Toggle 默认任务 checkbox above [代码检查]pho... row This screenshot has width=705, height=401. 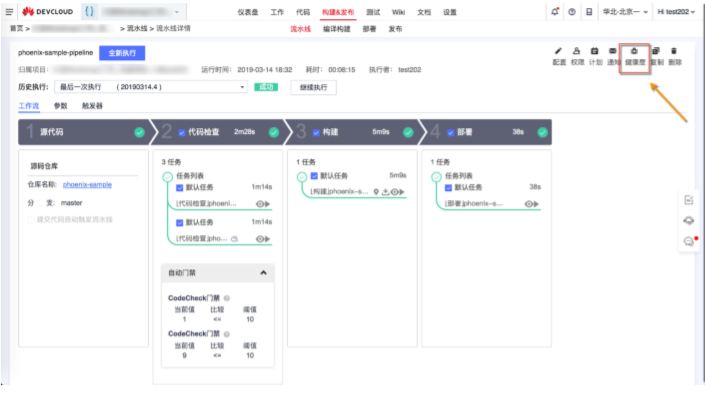click(179, 223)
